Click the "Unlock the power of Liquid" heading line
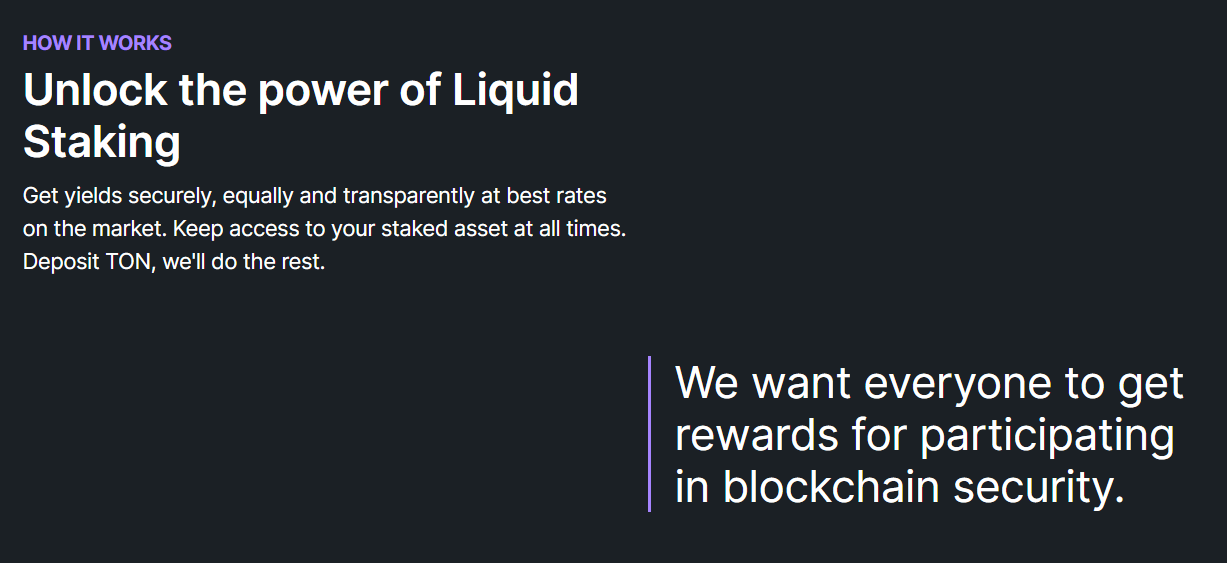This screenshot has height=563, width=1227. click(300, 91)
